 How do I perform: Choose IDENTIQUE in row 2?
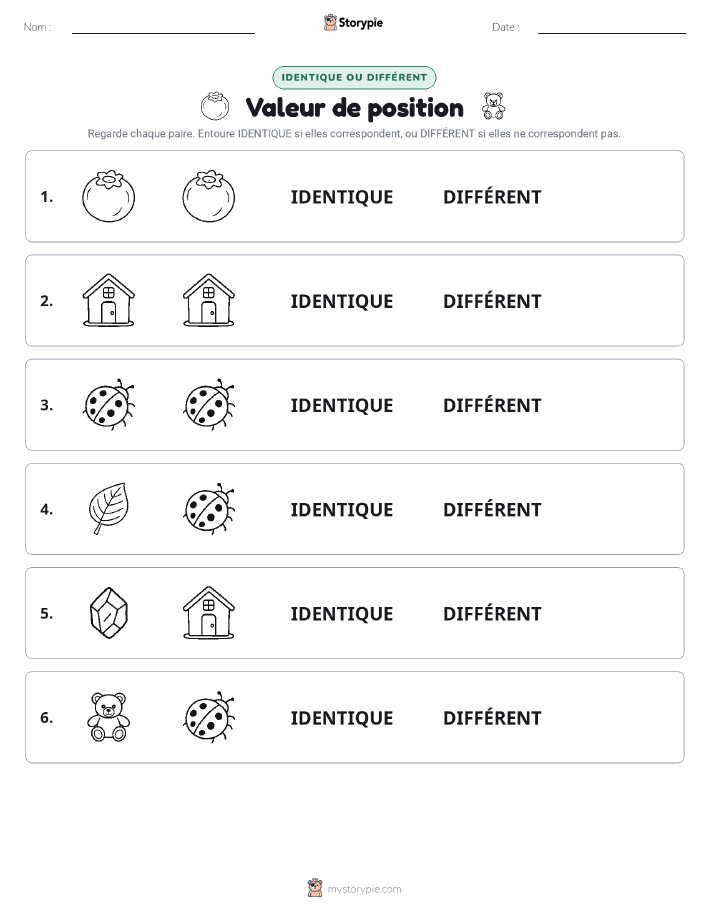coord(342,301)
